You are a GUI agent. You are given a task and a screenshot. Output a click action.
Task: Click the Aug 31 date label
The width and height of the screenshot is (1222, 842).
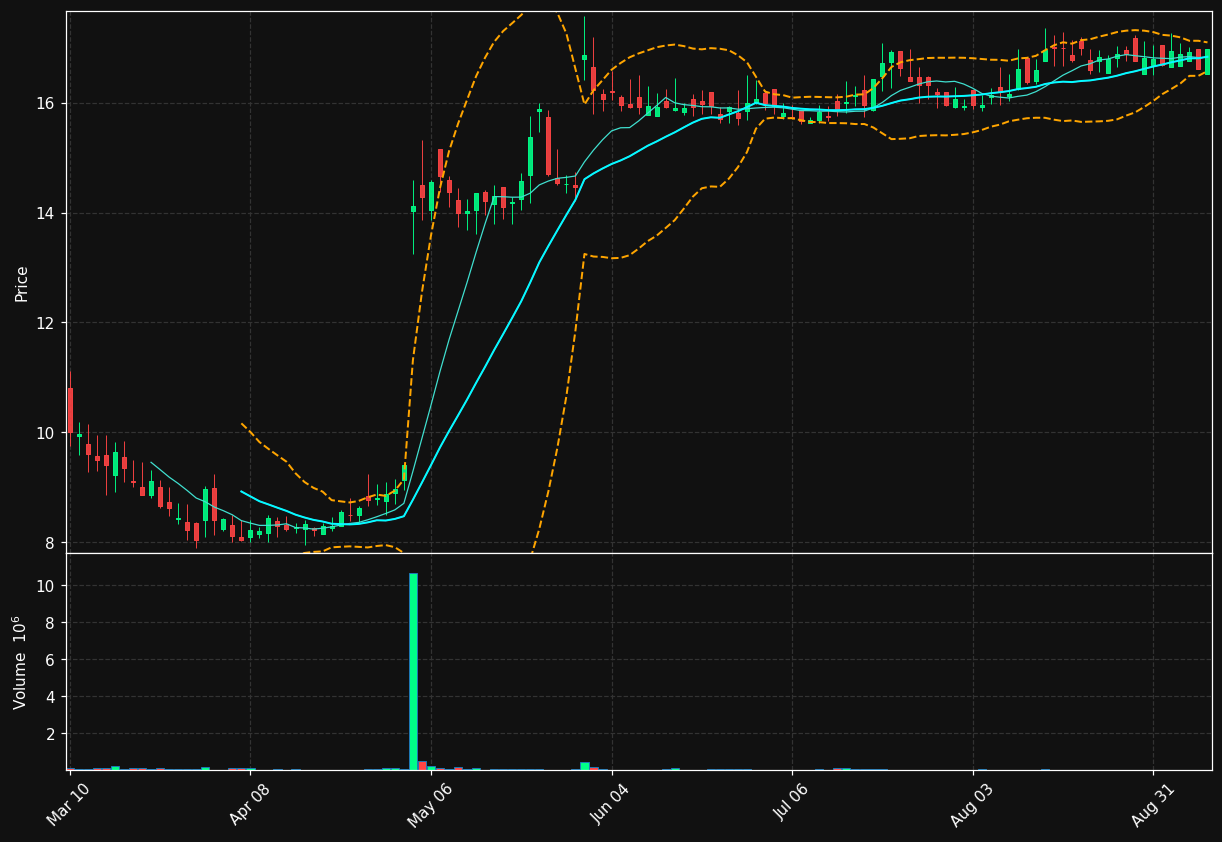click(x=1152, y=804)
